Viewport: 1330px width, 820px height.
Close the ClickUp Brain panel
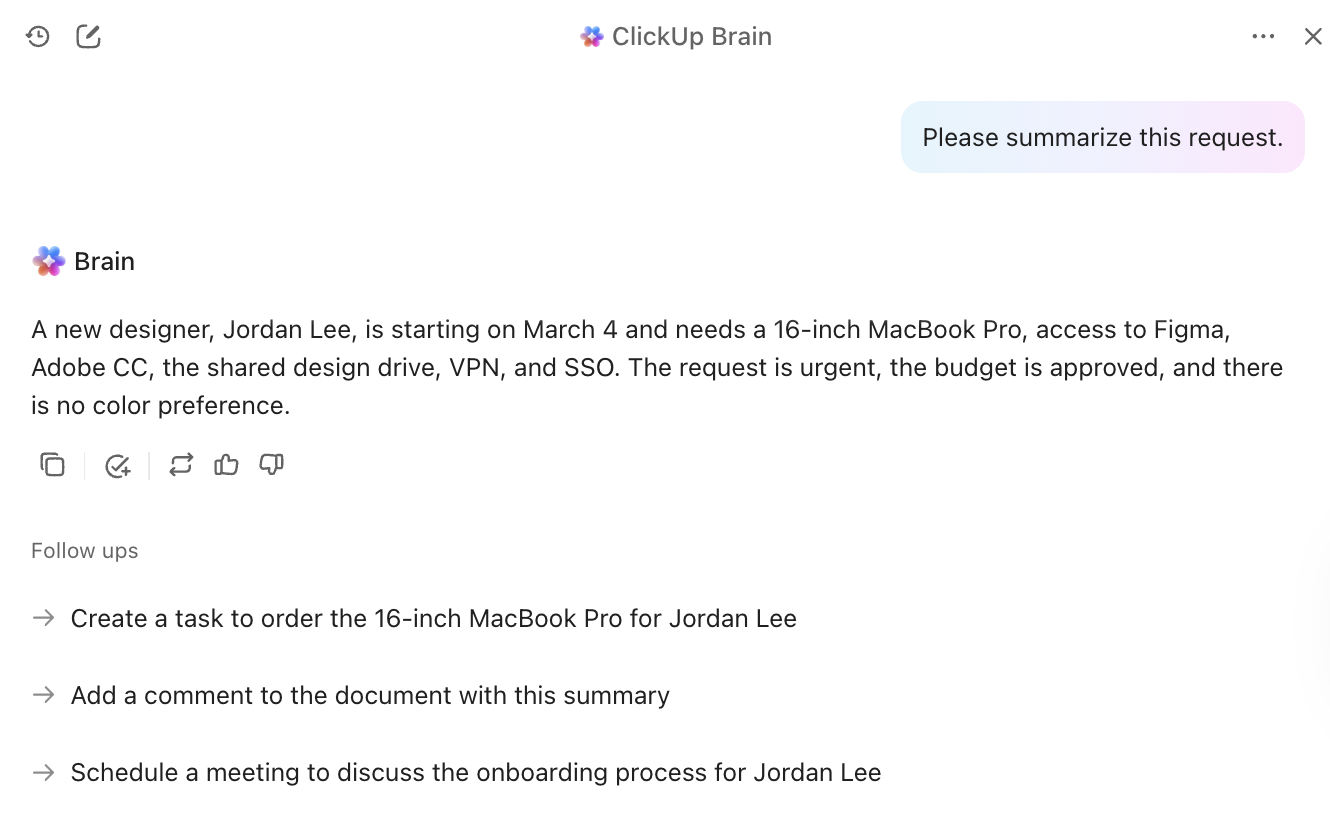pos(1314,36)
